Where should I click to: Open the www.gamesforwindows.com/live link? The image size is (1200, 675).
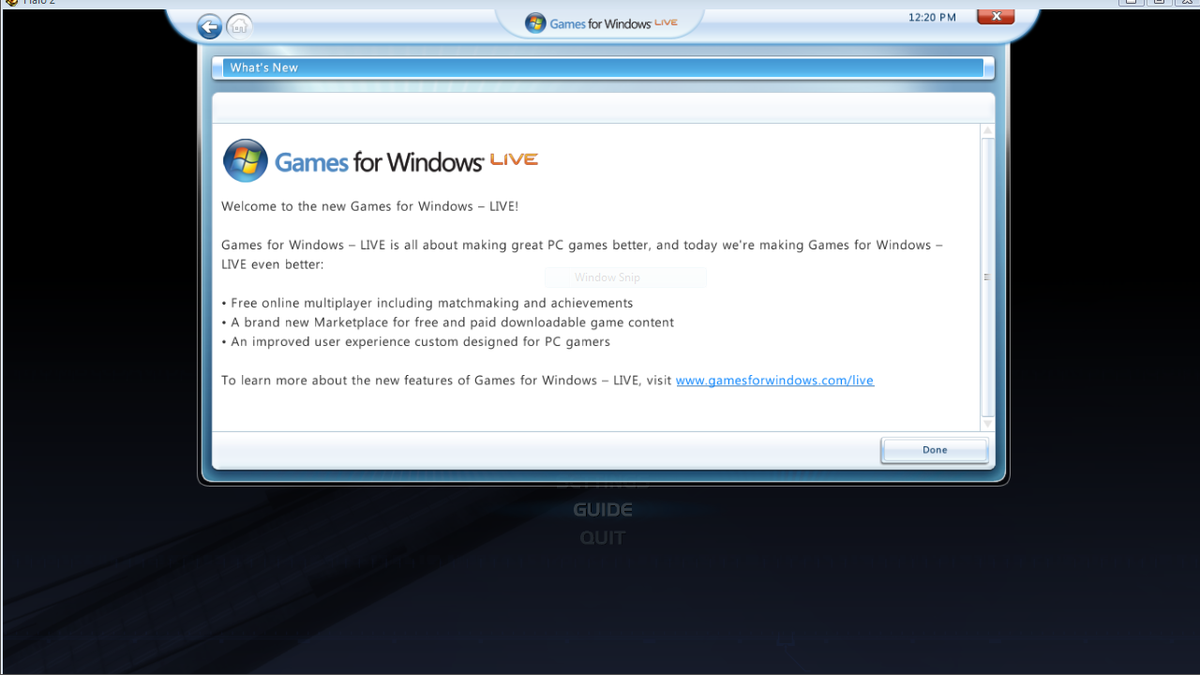[x=775, y=381]
